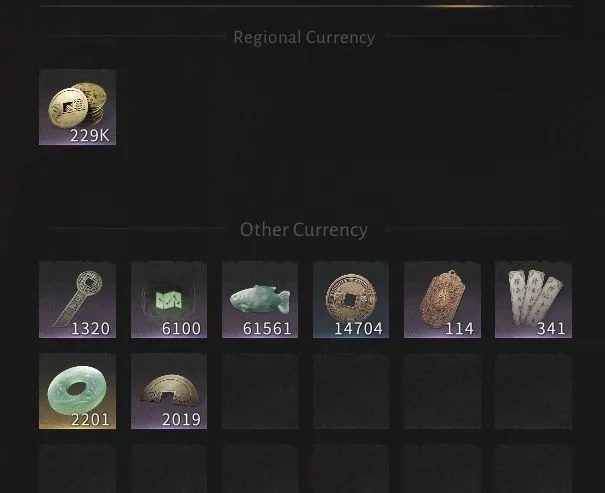Select the empty slot beside the 2019 half-coin

[260, 391]
